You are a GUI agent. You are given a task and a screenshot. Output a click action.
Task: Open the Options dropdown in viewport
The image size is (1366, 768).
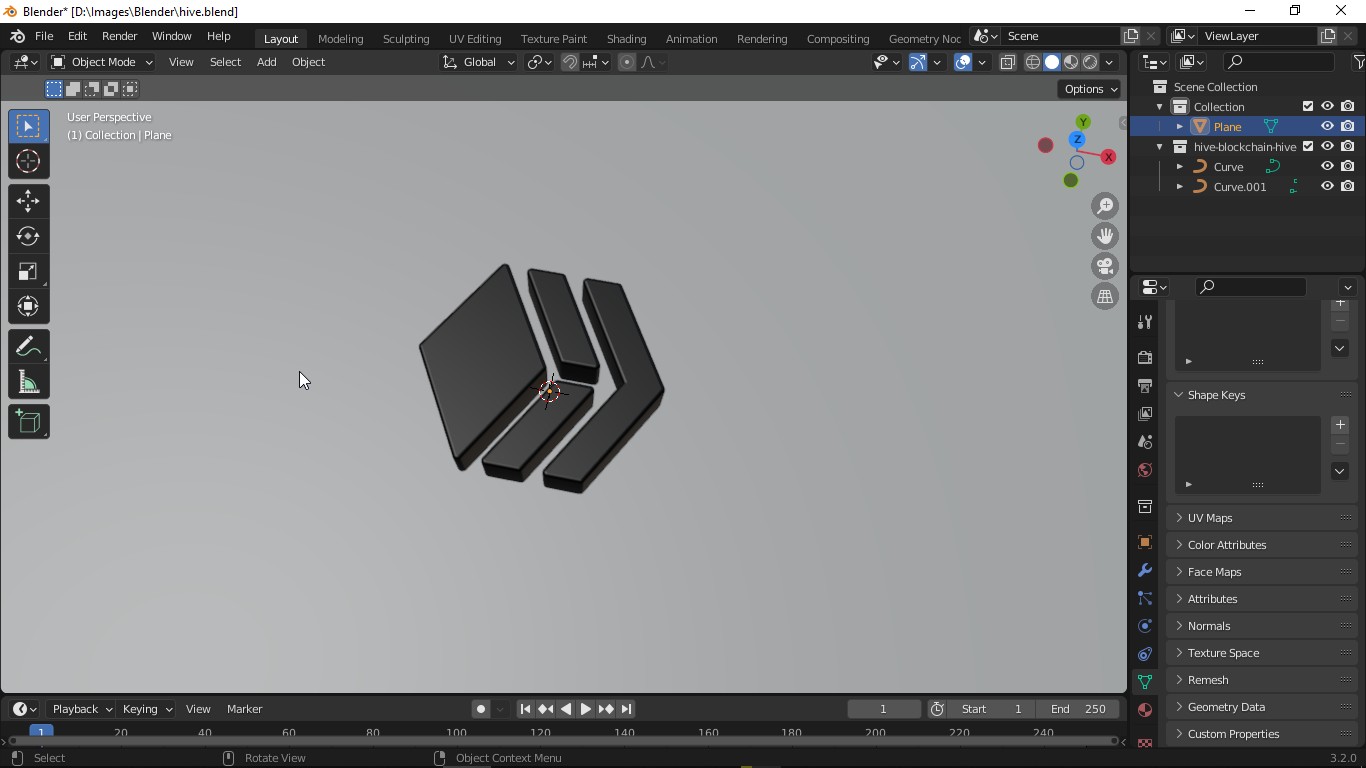click(1090, 89)
